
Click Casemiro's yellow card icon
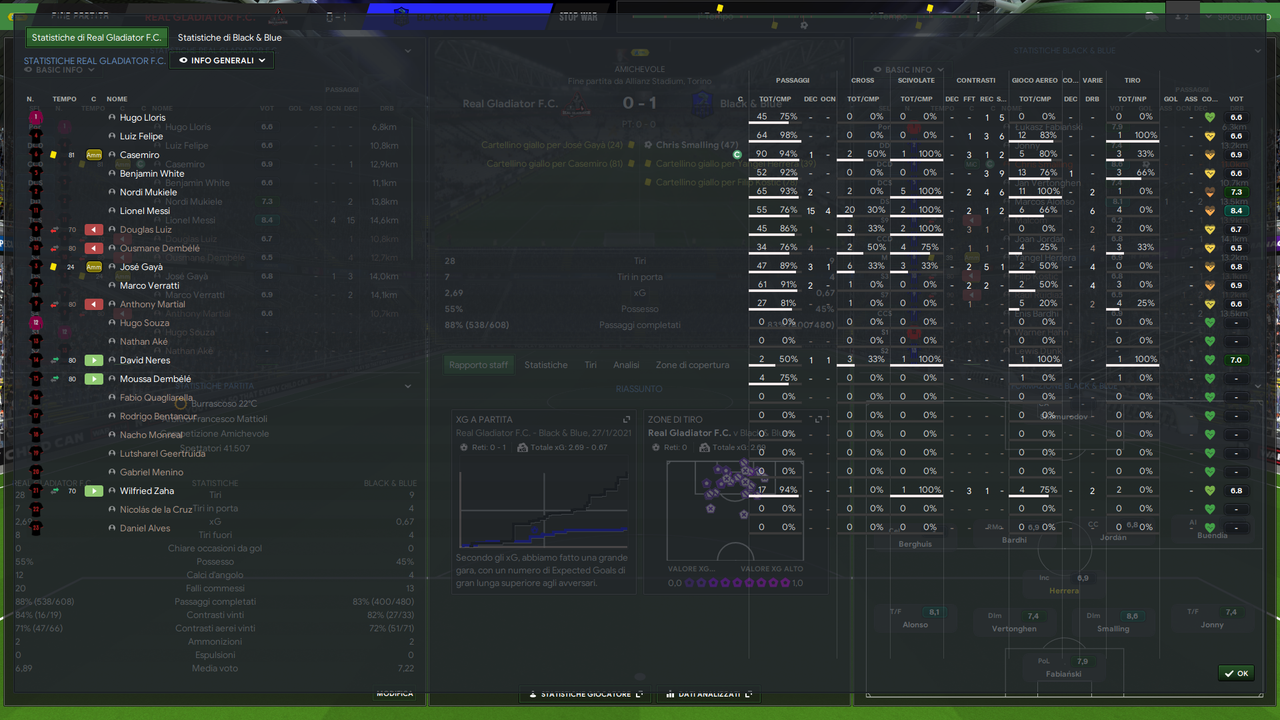(x=53, y=155)
